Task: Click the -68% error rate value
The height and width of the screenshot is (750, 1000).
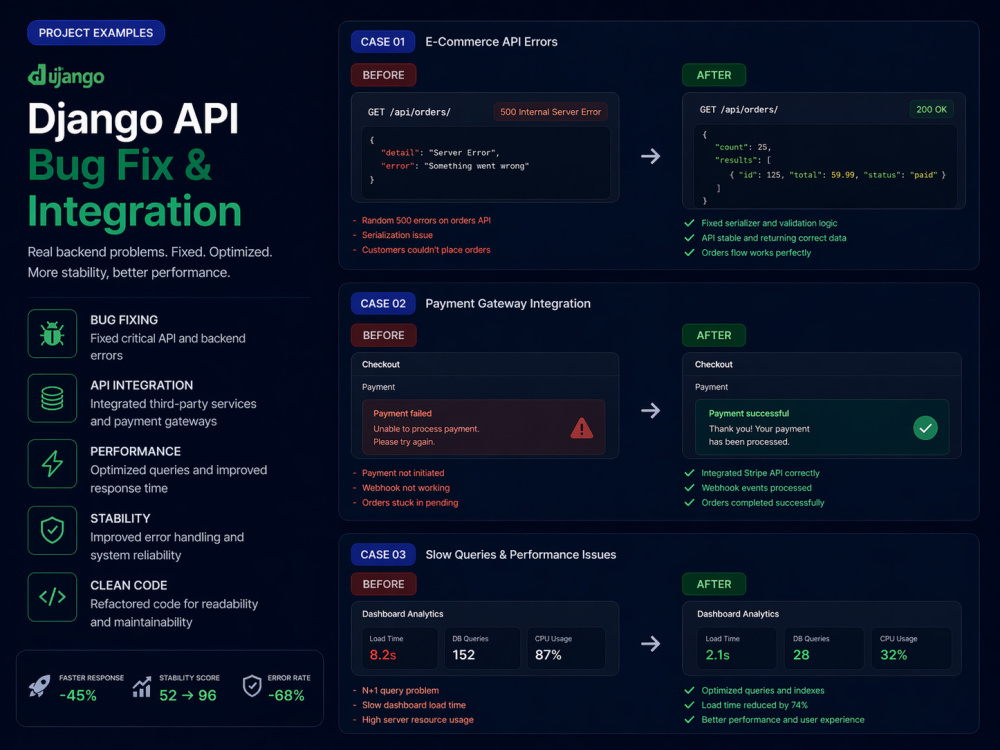Action: click(286, 696)
